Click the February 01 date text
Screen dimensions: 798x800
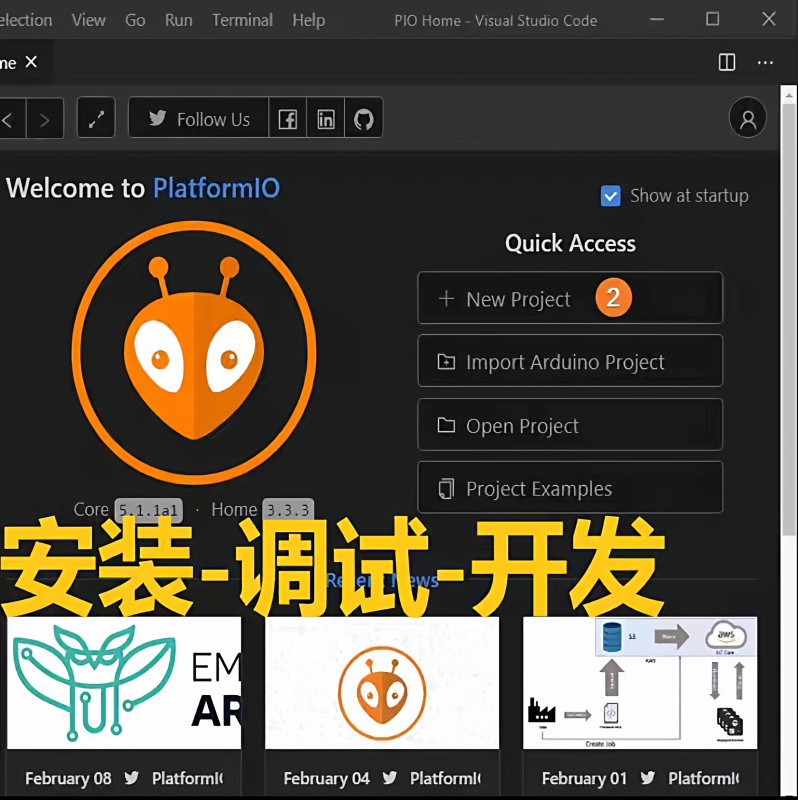tap(584, 778)
